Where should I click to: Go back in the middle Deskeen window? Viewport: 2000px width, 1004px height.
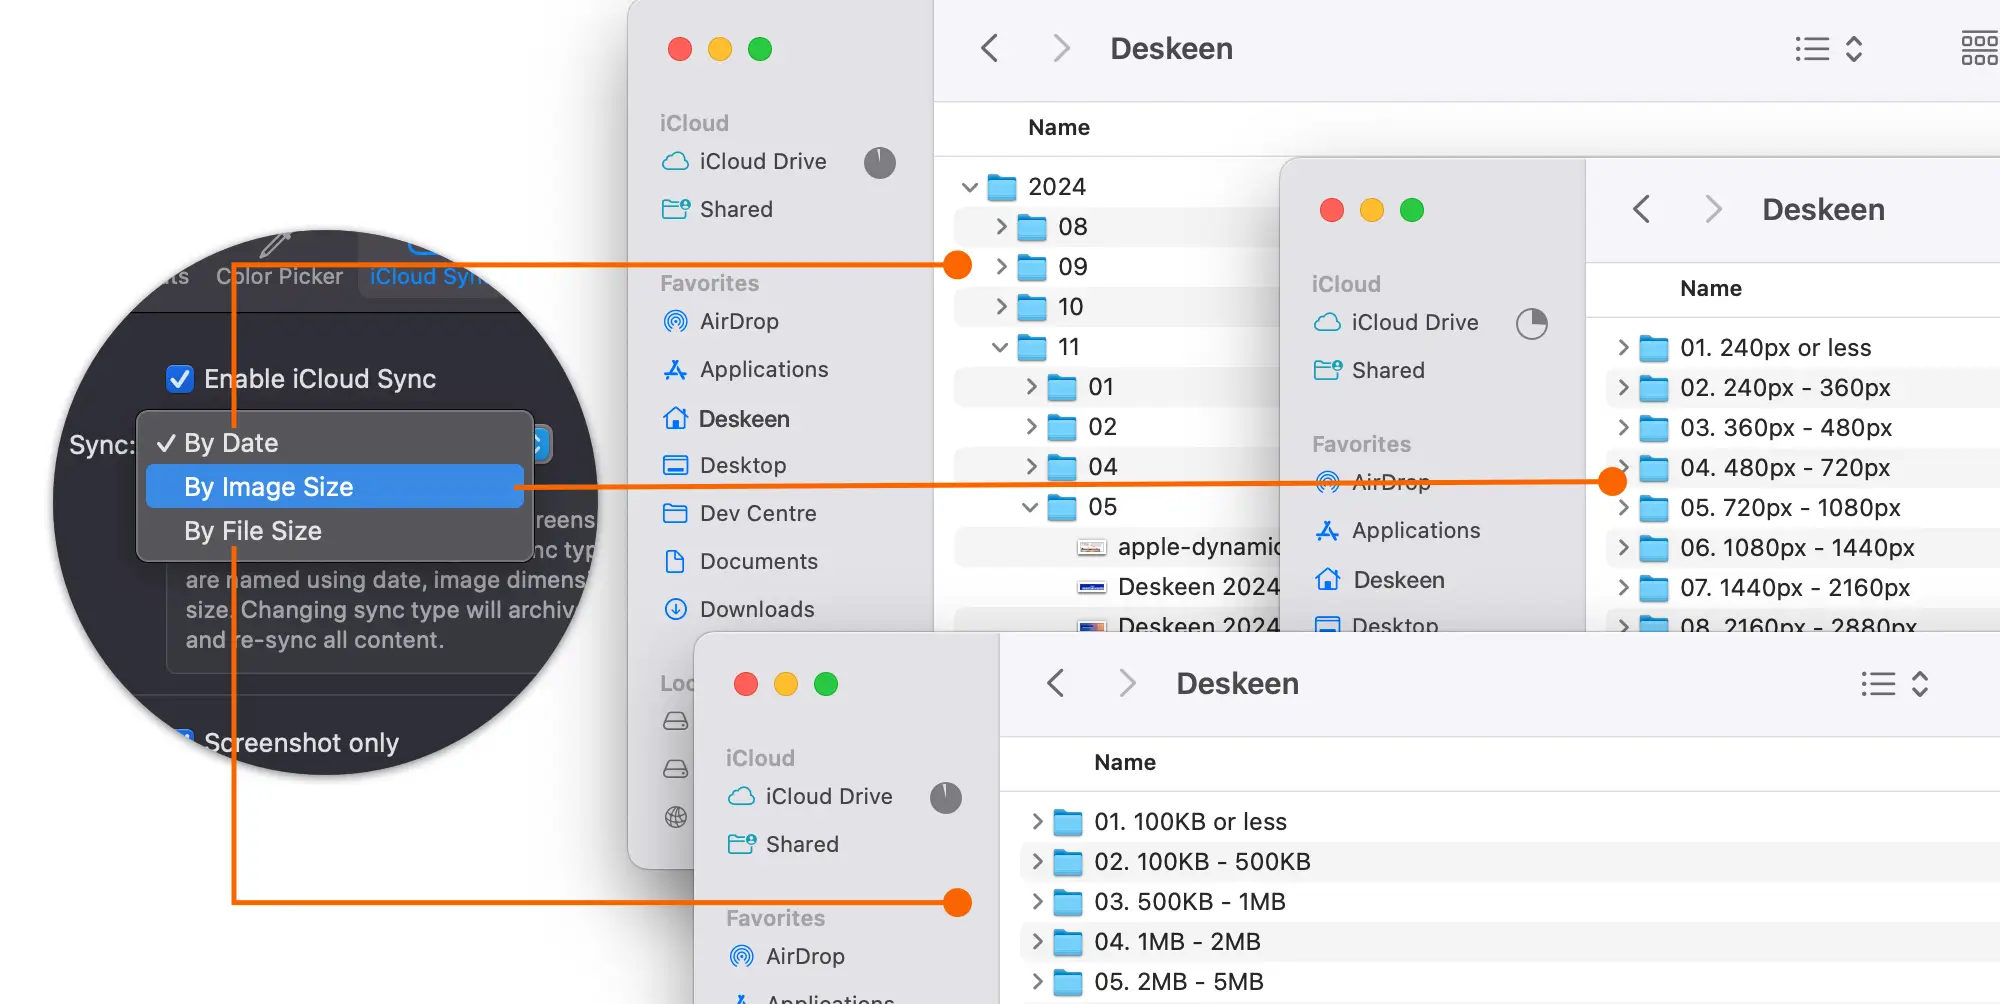[1642, 209]
